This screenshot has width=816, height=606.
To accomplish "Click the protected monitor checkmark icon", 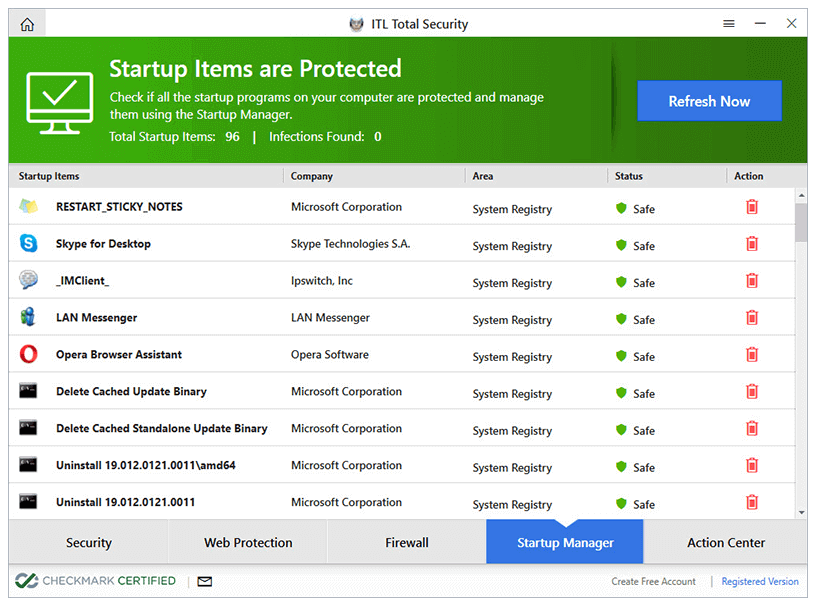I will pyautogui.click(x=60, y=103).
